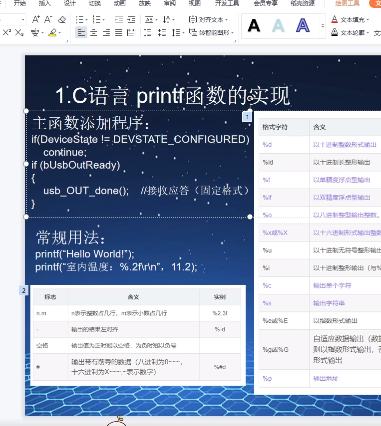Click the '%x或%X' cell in format table
The height and width of the screenshot is (426, 381).
click(284, 233)
